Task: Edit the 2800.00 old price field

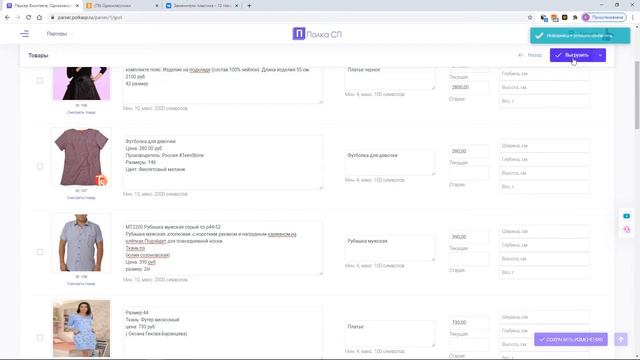Action: pyautogui.click(x=469, y=87)
